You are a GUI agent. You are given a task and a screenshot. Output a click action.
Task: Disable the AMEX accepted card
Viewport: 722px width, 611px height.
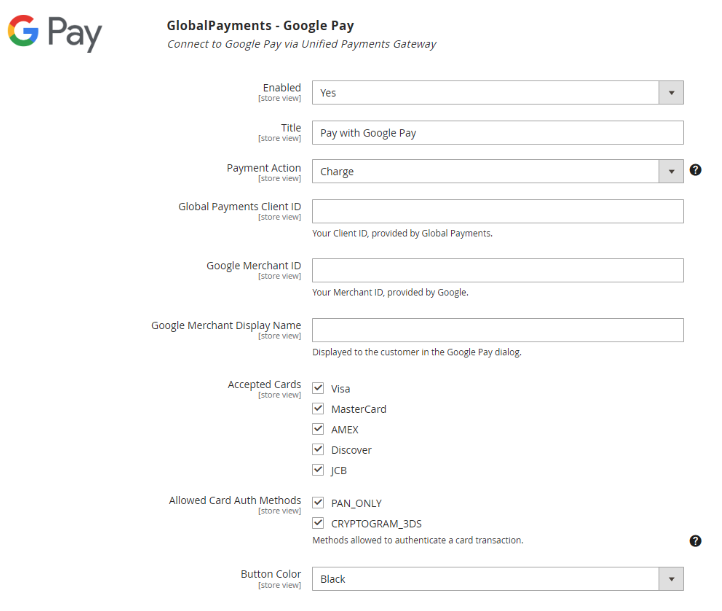pos(318,429)
